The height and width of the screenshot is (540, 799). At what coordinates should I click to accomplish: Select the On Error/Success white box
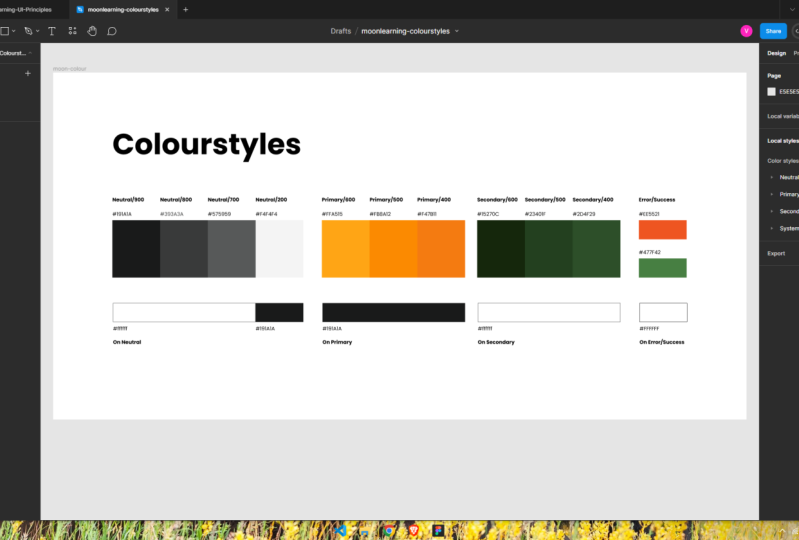663,312
